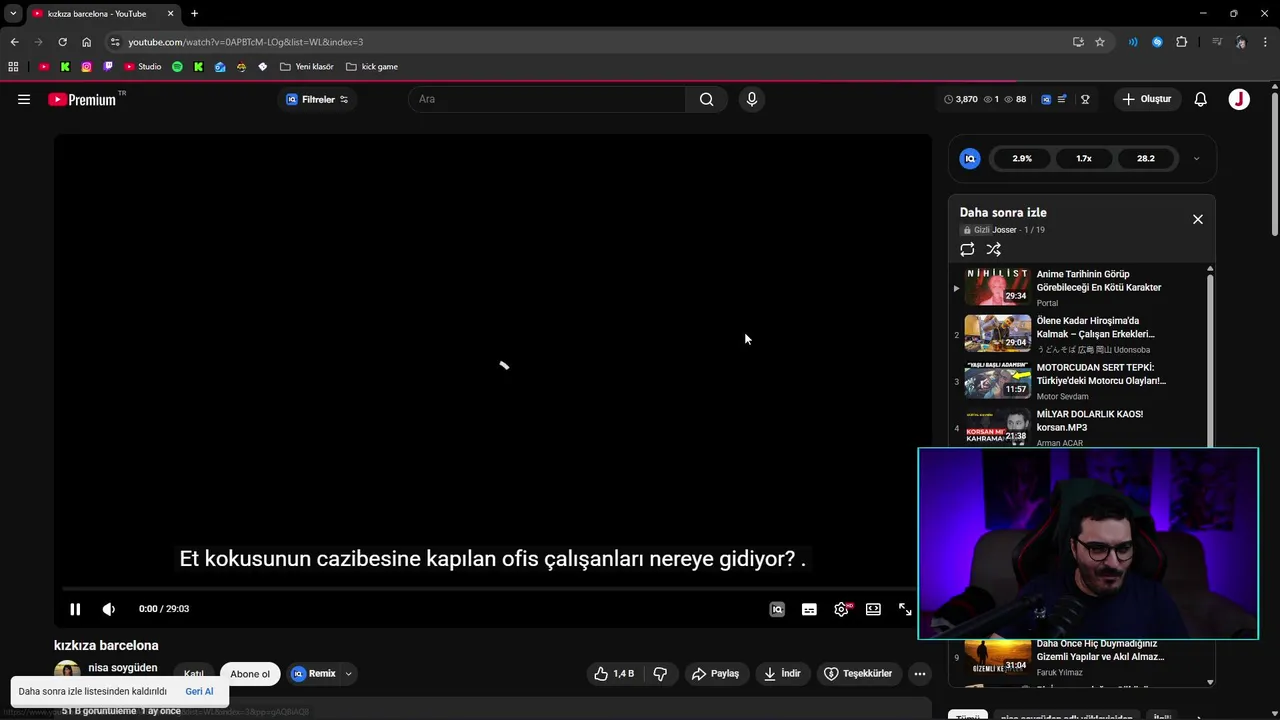Click the vidIQ IQ badge in sidebar
The width and height of the screenshot is (1280, 720).
pyautogui.click(x=970, y=158)
